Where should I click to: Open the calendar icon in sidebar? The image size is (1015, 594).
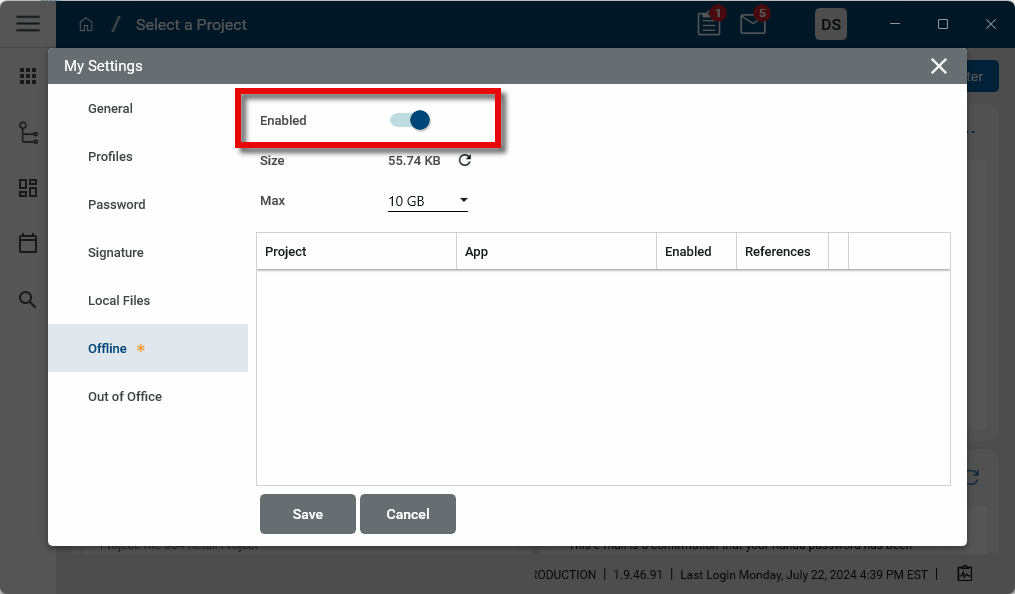[28, 243]
